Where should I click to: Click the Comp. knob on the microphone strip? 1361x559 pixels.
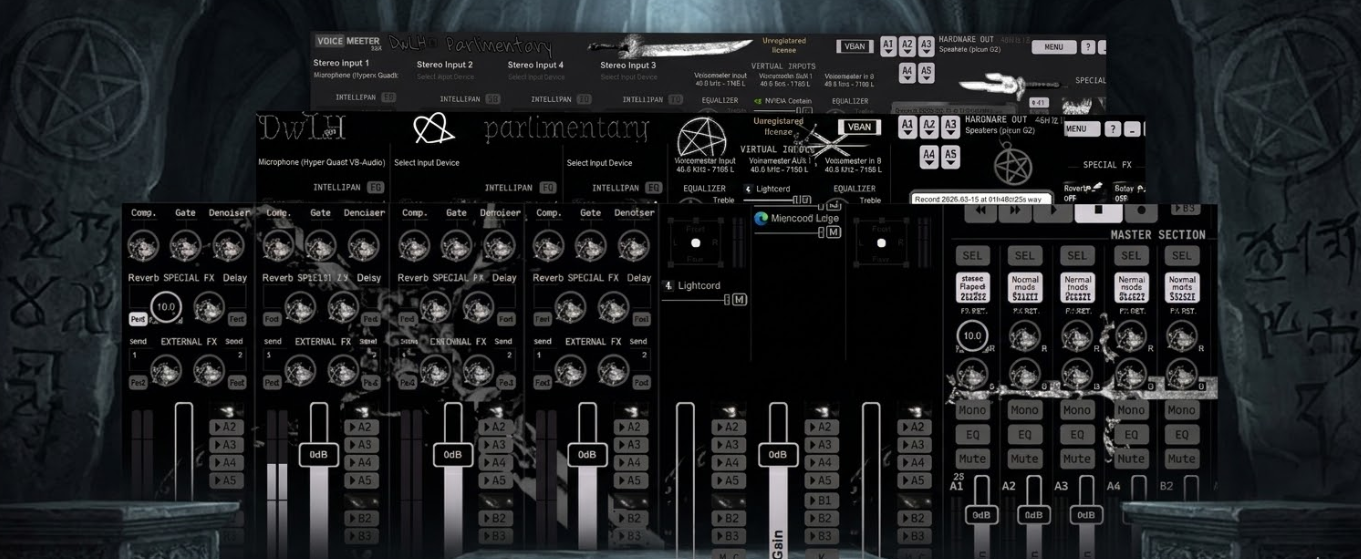[143, 244]
